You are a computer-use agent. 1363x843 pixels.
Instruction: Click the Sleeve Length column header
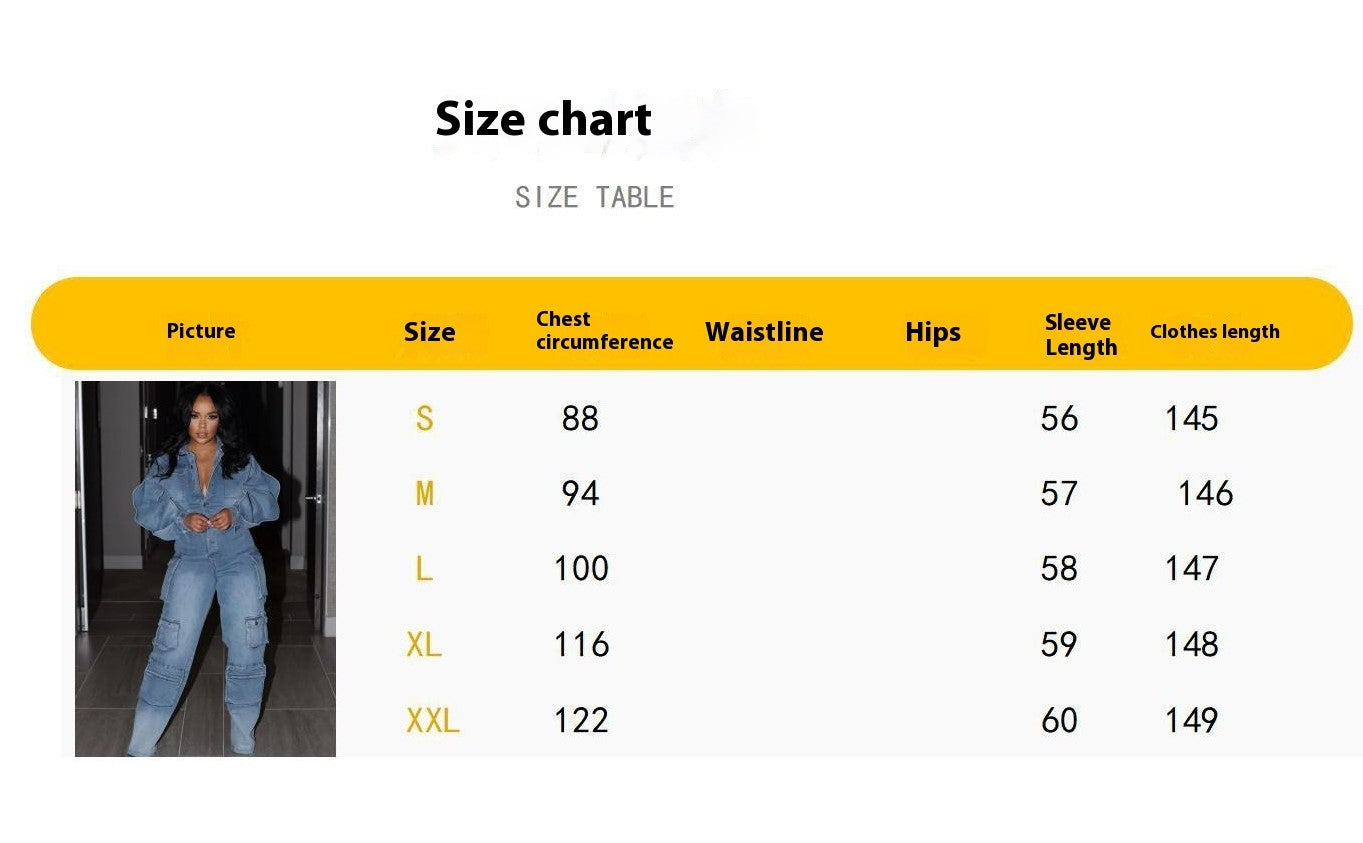tap(1080, 334)
